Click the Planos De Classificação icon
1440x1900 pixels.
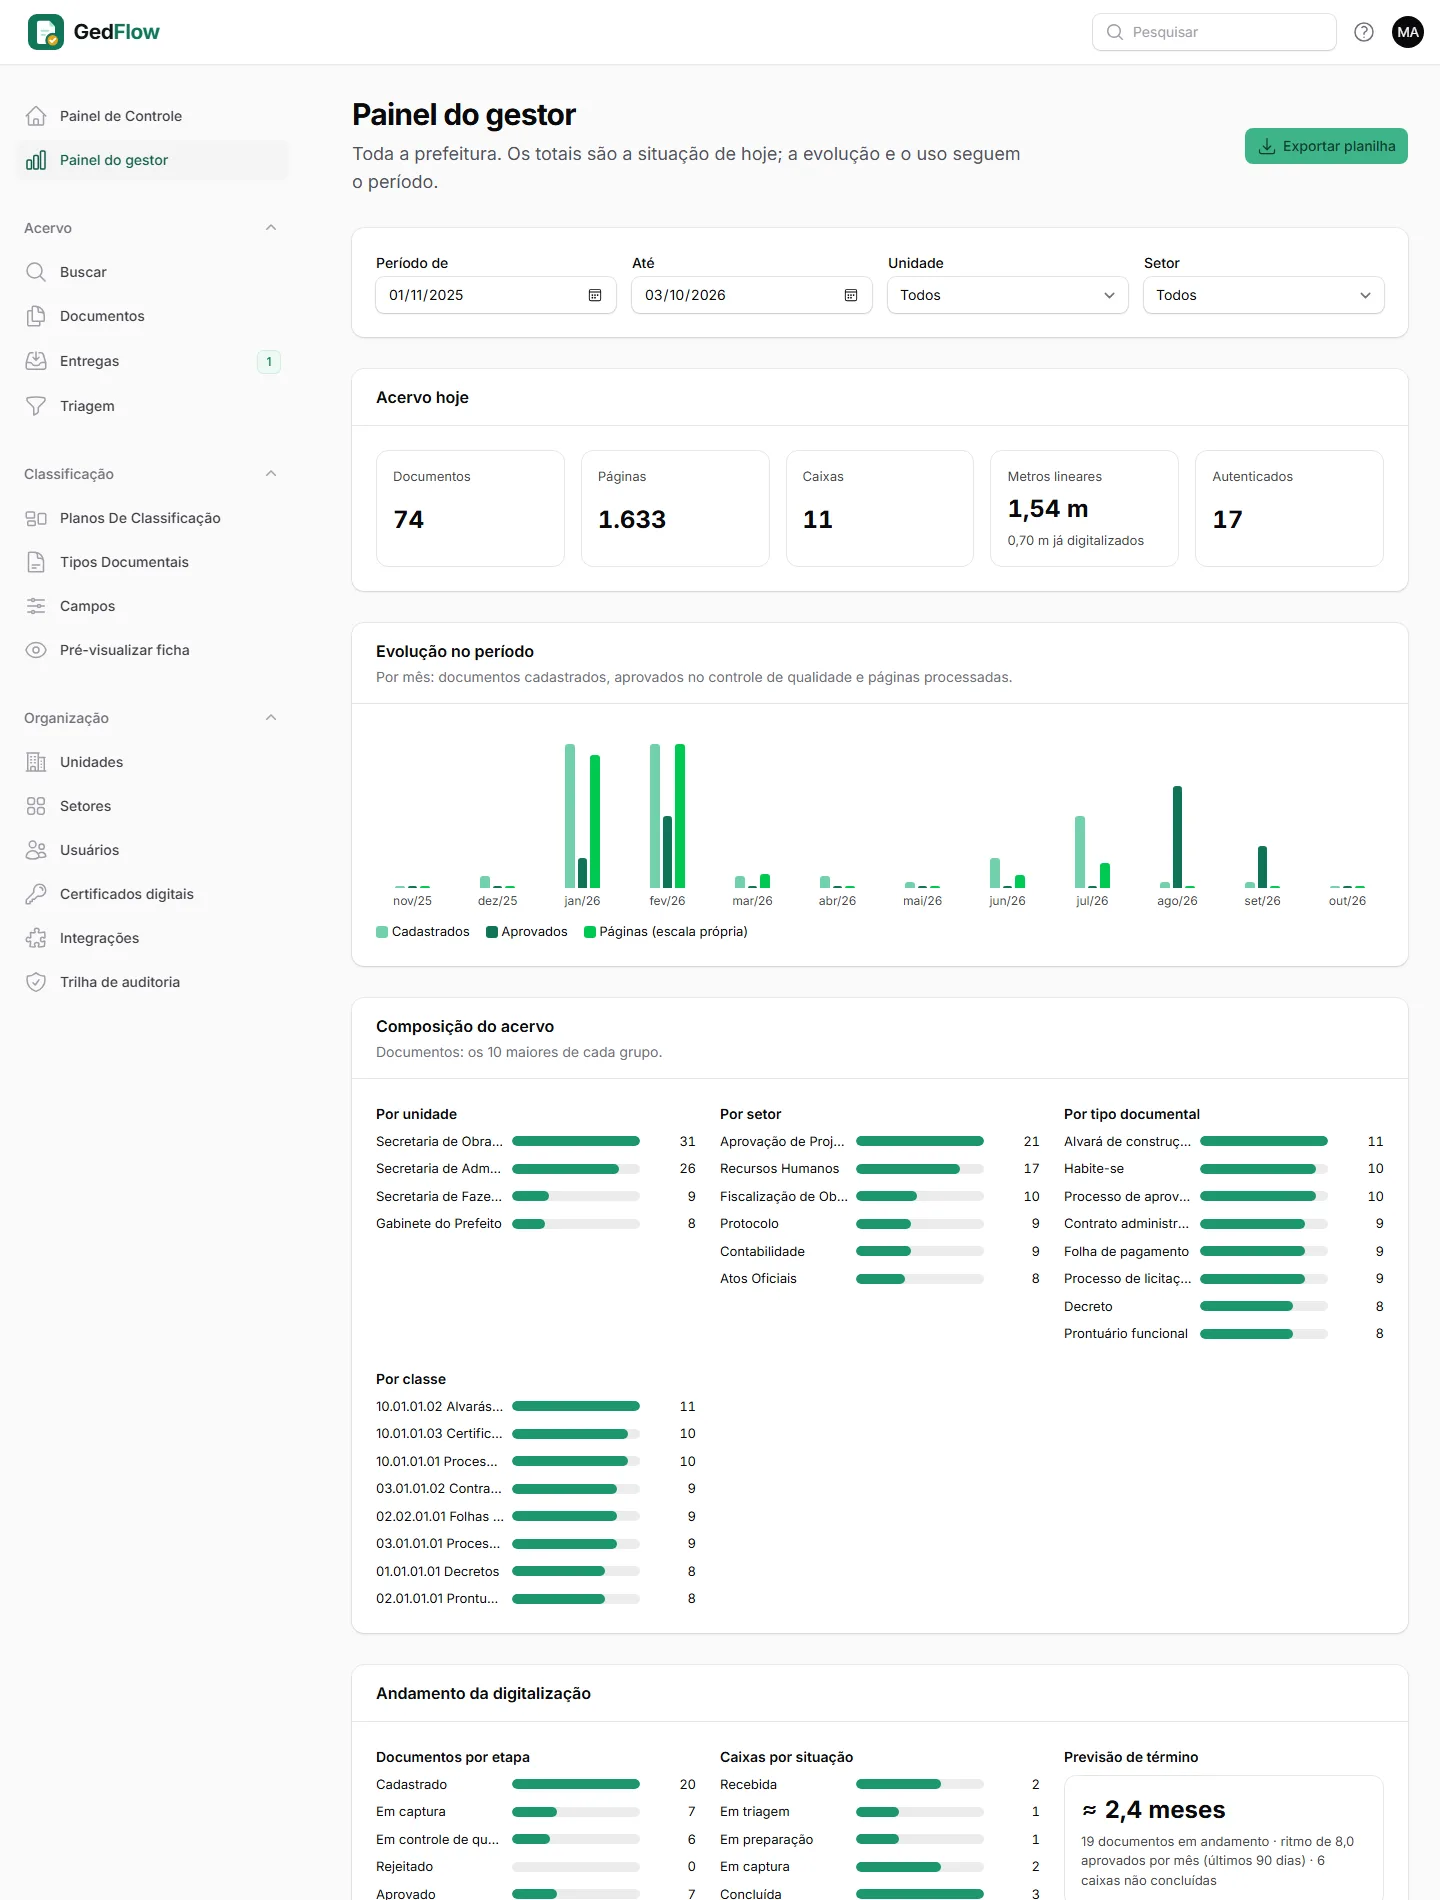[36, 518]
